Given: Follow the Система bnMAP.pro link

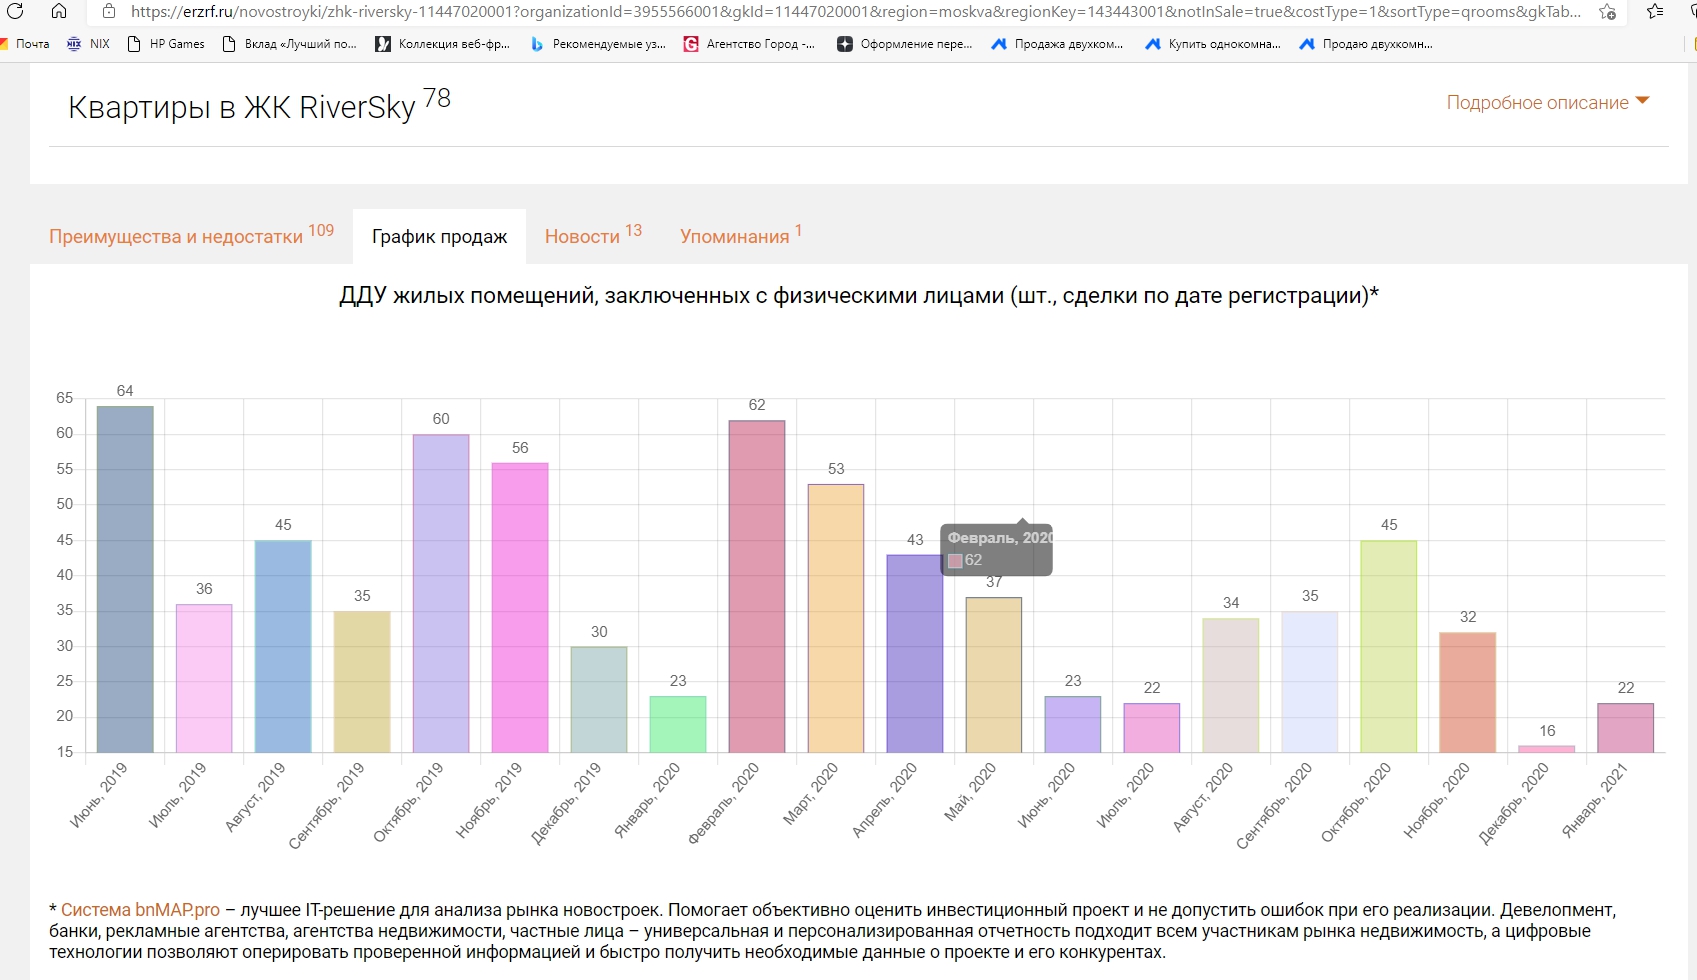Looking at the screenshot, I should click(x=140, y=910).
